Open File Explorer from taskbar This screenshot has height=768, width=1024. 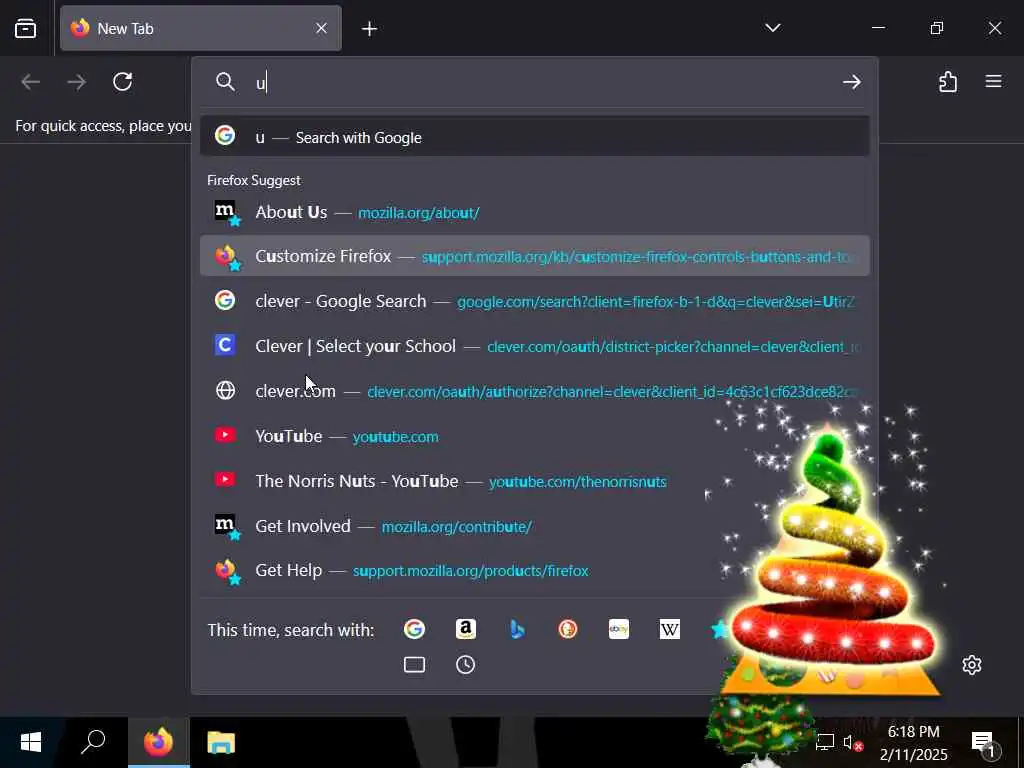click(x=221, y=743)
